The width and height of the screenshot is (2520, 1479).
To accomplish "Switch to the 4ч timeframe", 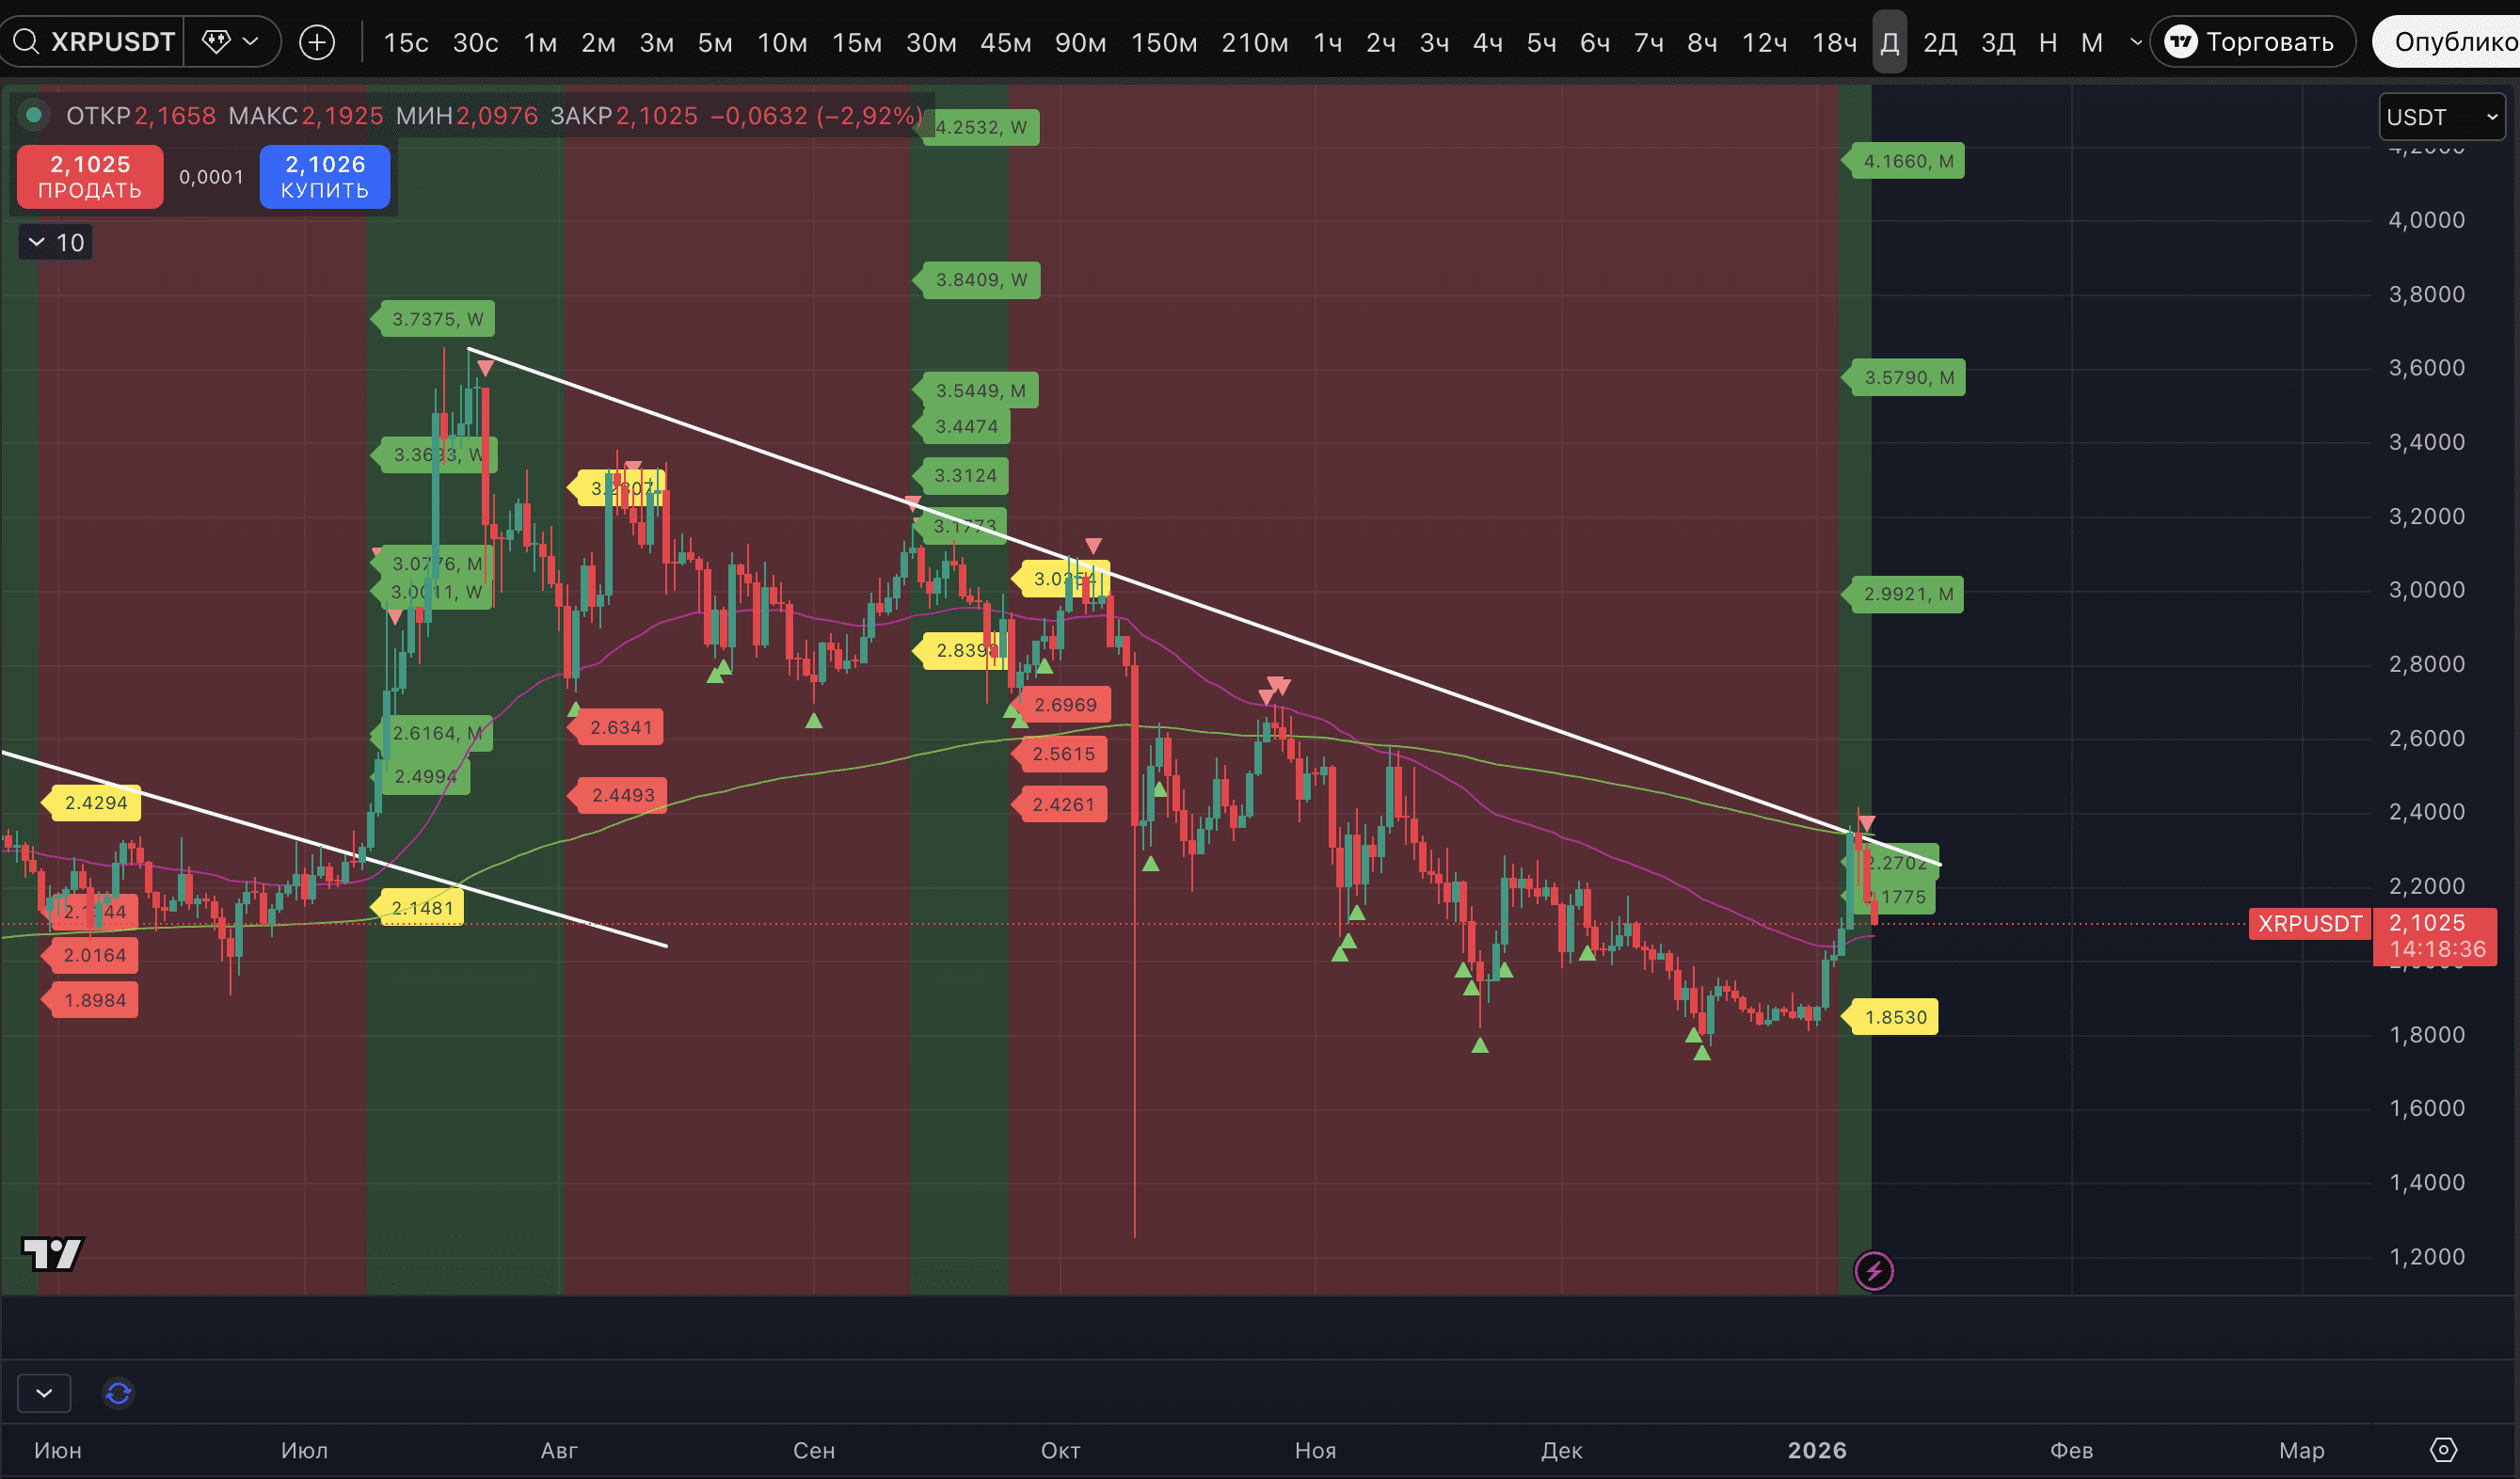I will pyautogui.click(x=1487, y=42).
